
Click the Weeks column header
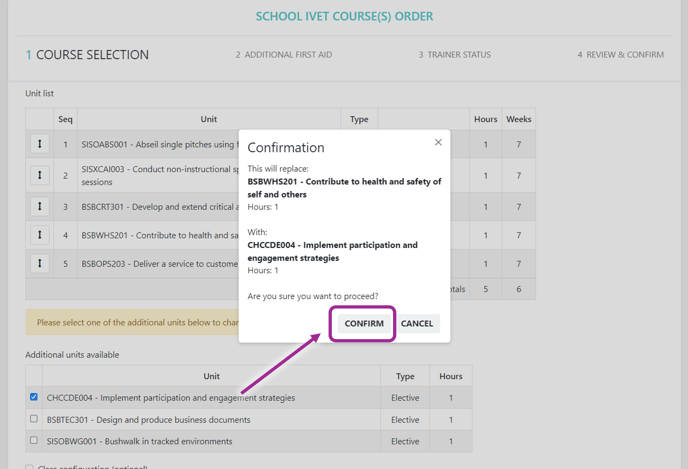click(x=519, y=119)
